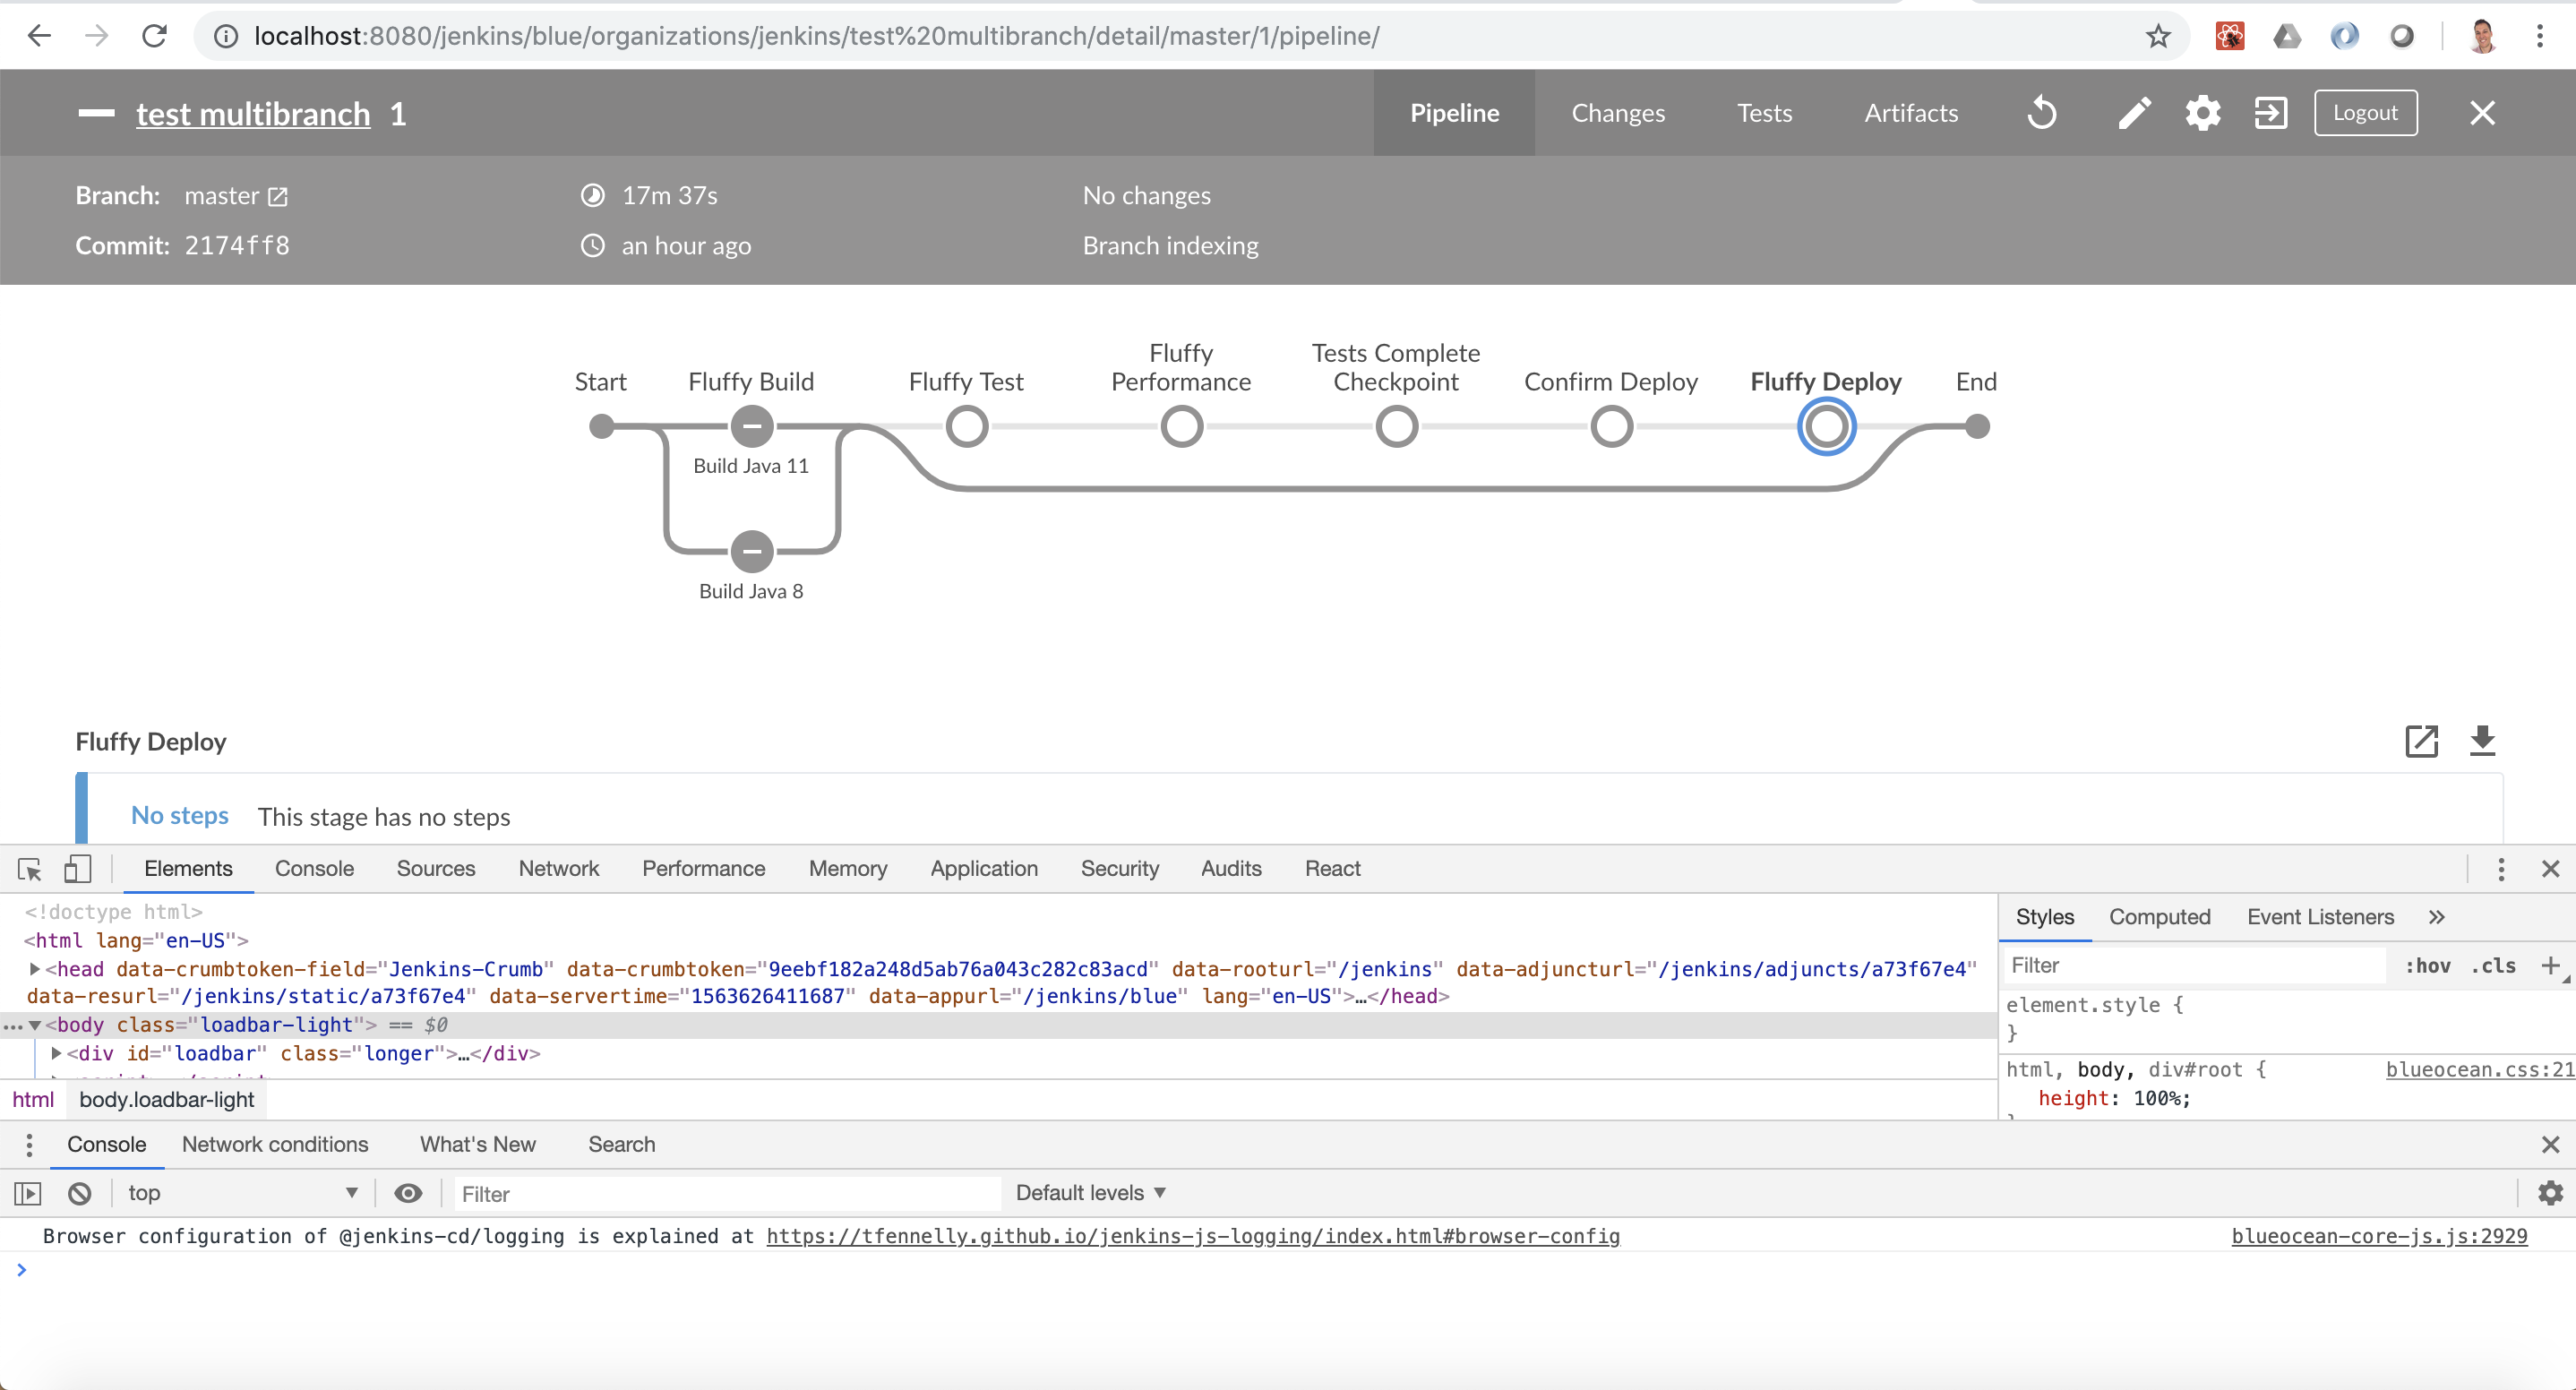Screen dimensions: 2576x1390
Task: Open the top JavaScript context dropdown
Action: 242,1193
